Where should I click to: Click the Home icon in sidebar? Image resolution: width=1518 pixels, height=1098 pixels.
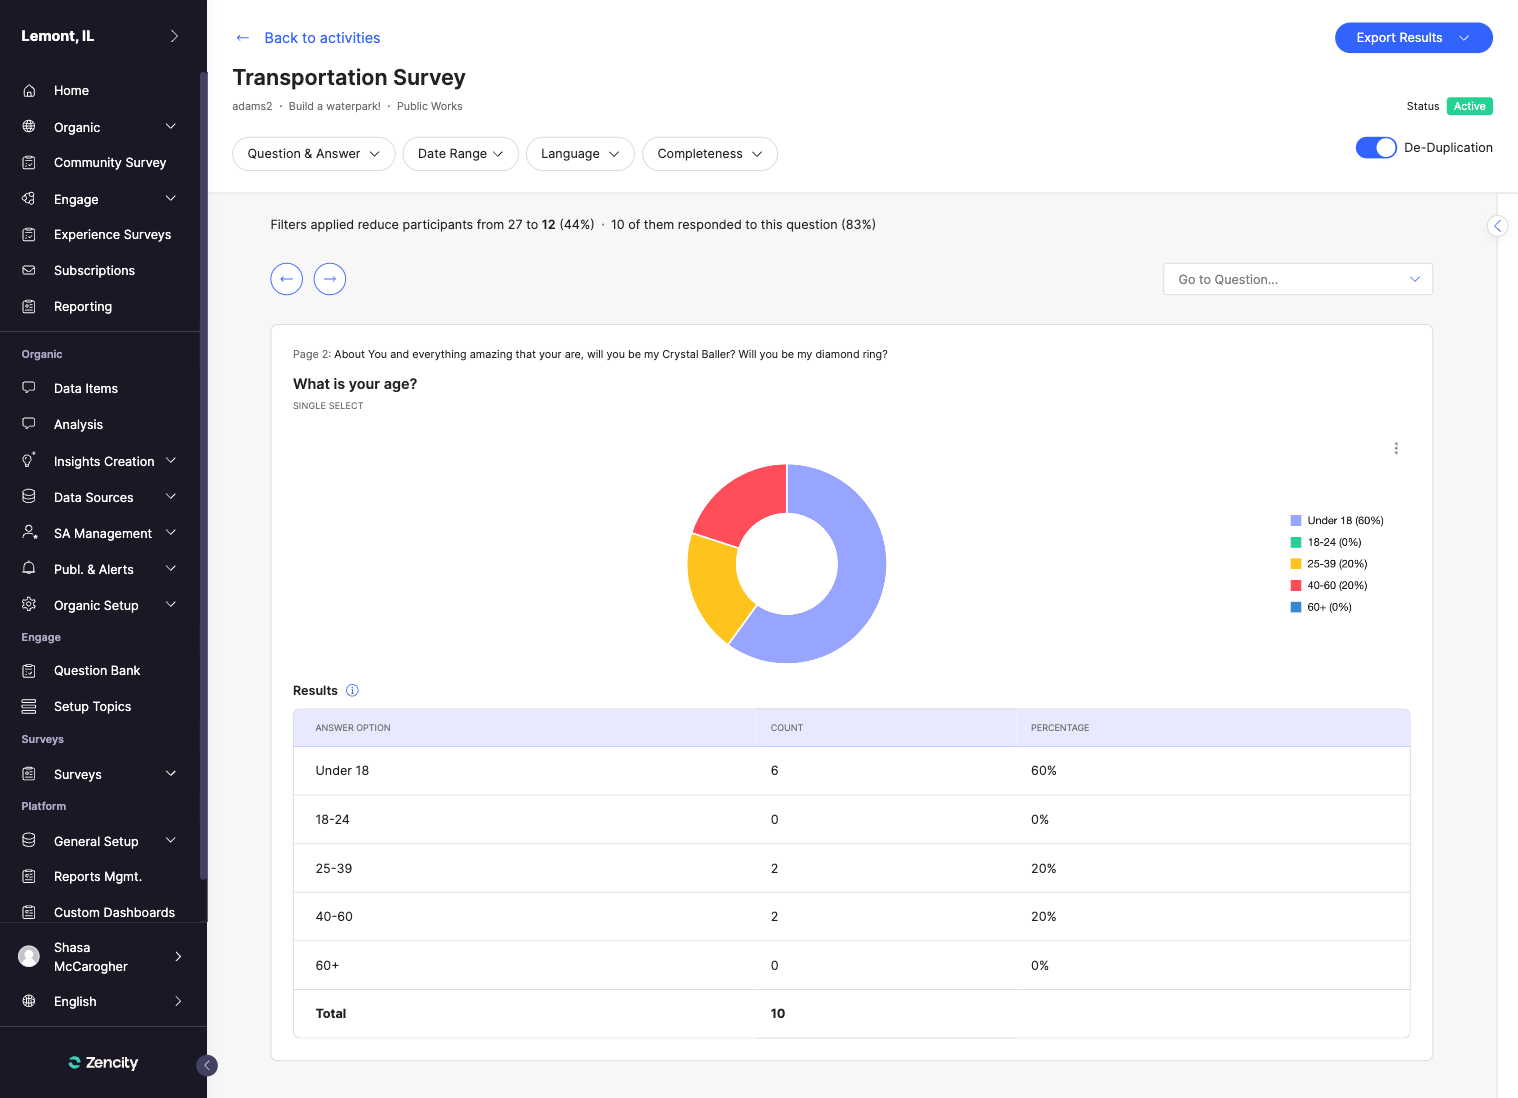(x=29, y=91)
